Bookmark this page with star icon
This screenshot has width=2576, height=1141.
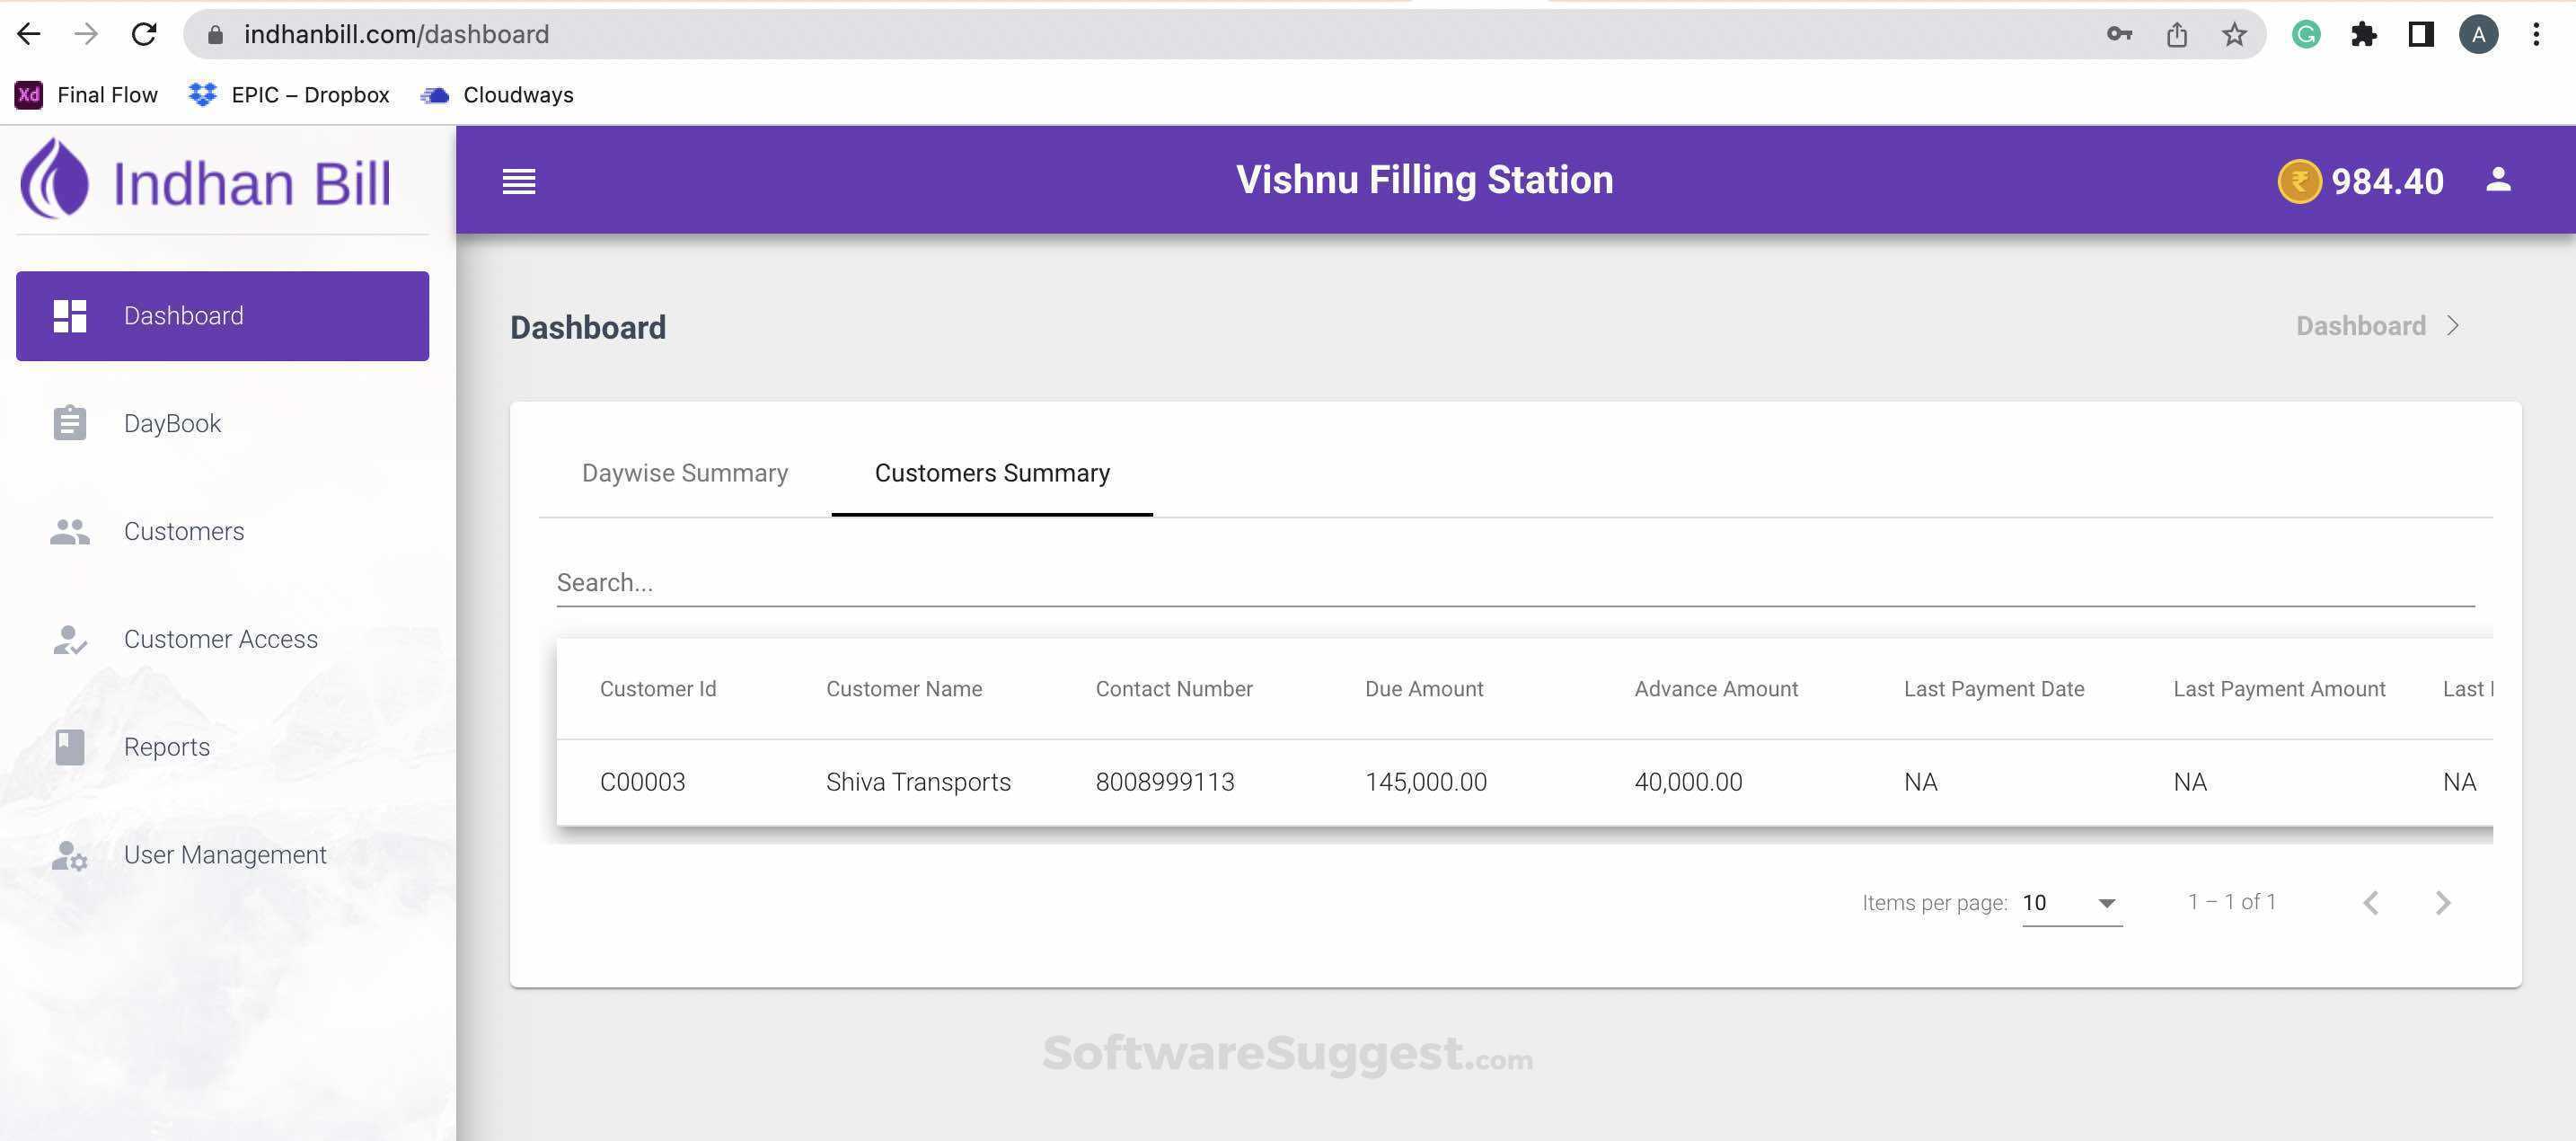(x=2233, y=35)
